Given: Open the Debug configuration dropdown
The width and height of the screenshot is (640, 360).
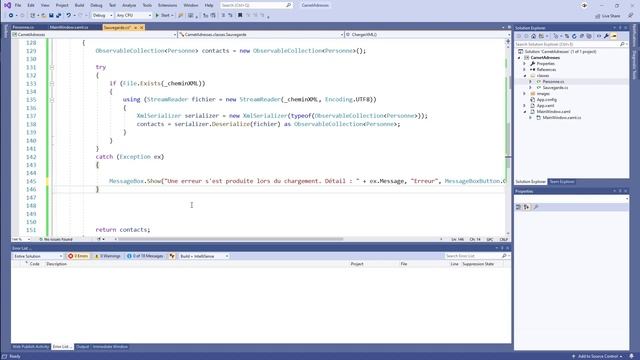Looking at the screenshot, I should (102, 16).
